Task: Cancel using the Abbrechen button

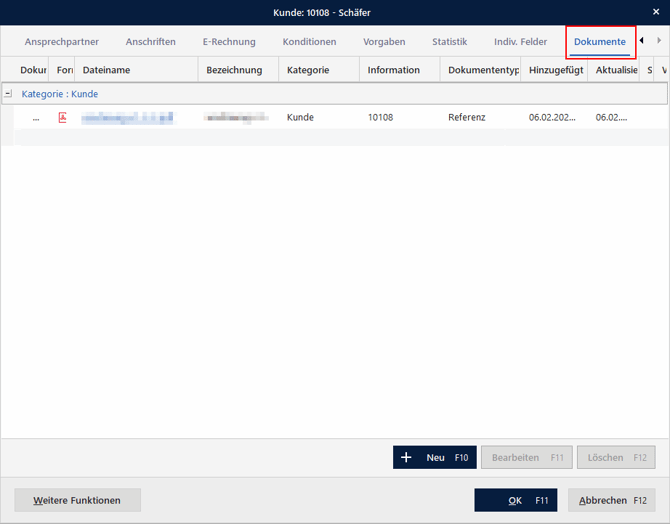Action: coord(611,500)
